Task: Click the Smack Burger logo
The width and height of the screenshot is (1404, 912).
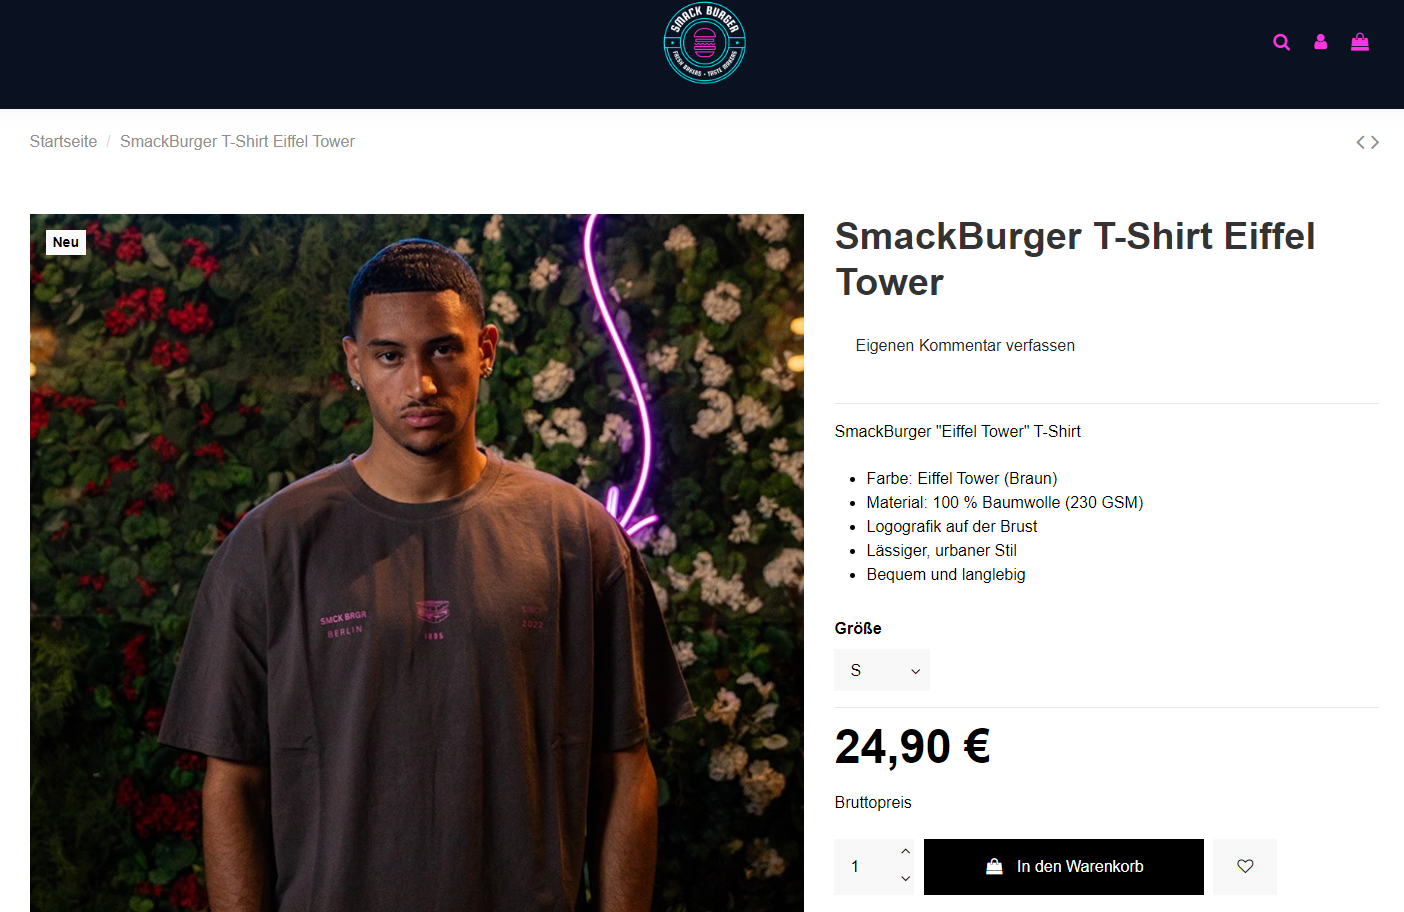Action: coord(705,44)
